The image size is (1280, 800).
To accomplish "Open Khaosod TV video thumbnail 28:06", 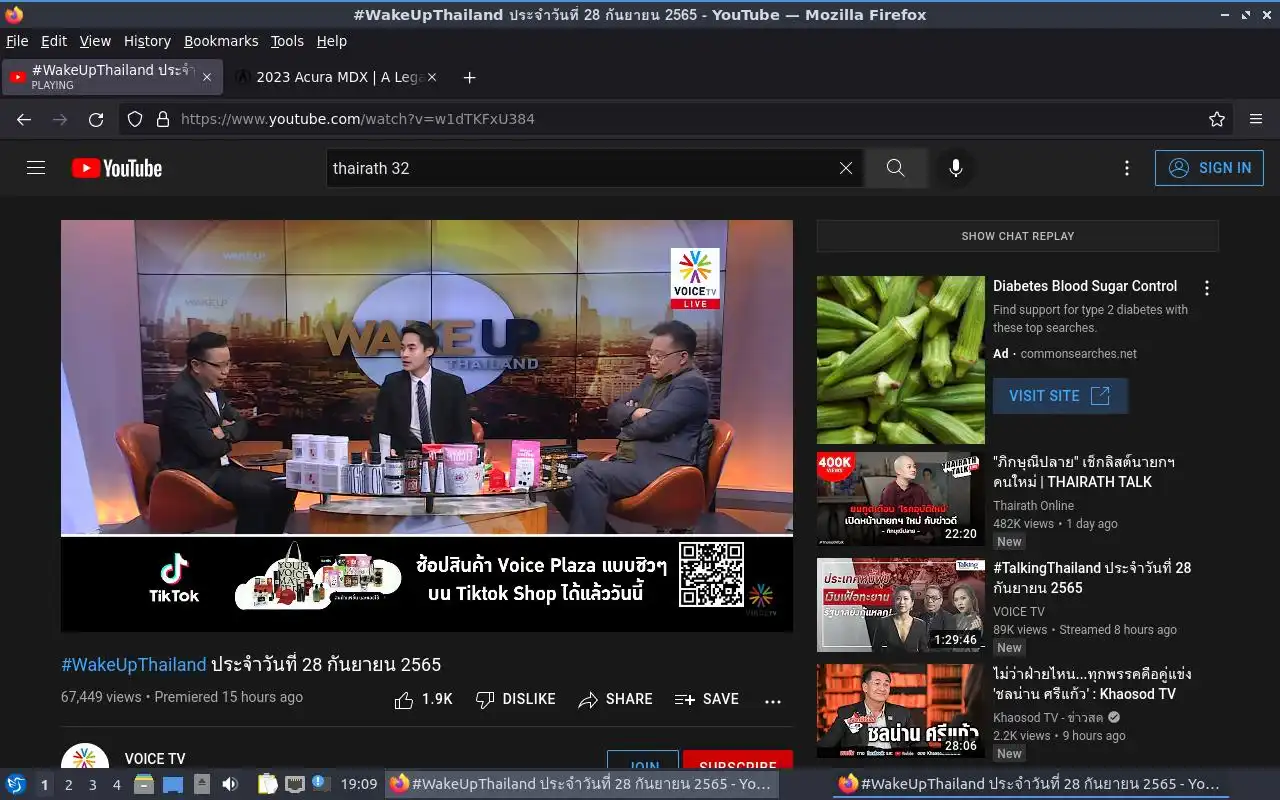I will coord(900,711).
